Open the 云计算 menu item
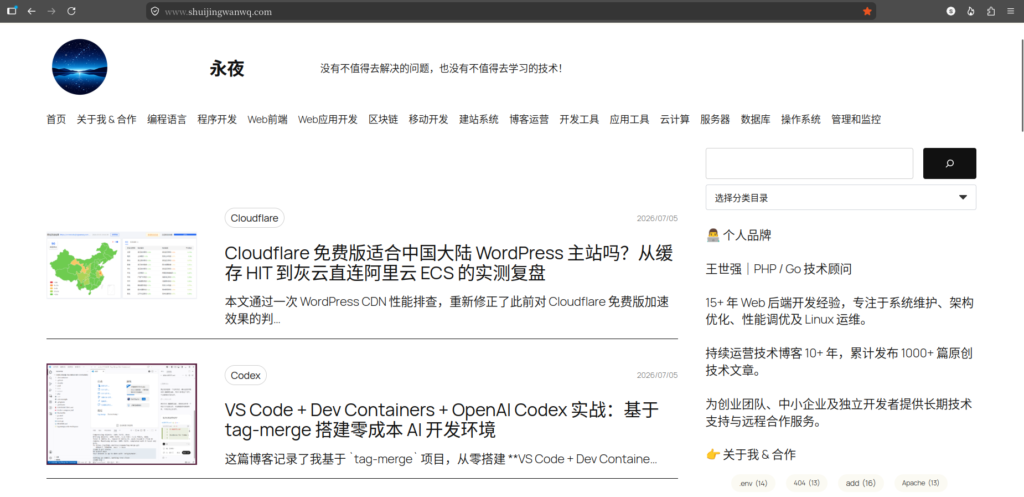Image resolution: width=1024 pixels, height=497 pixels. (x=675, y=120)
